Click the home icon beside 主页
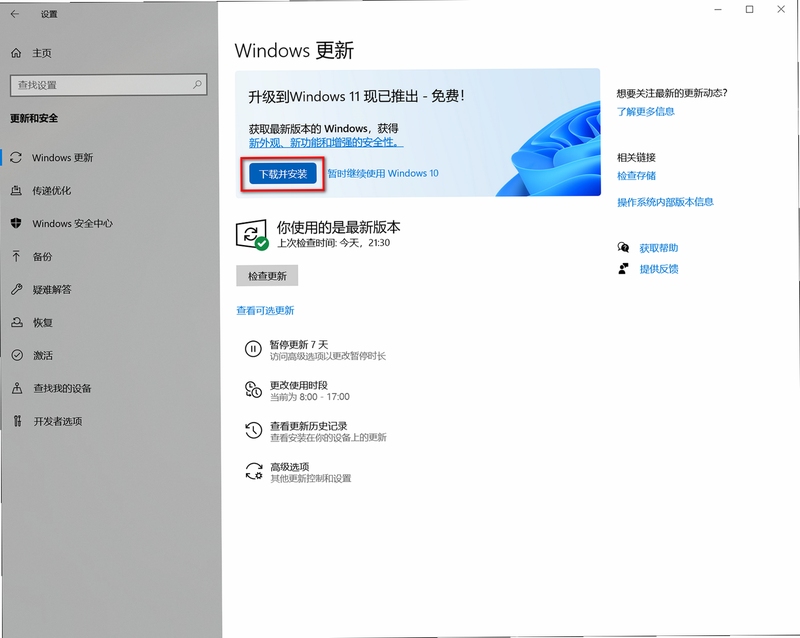800x638 pixels. (16, 53)
